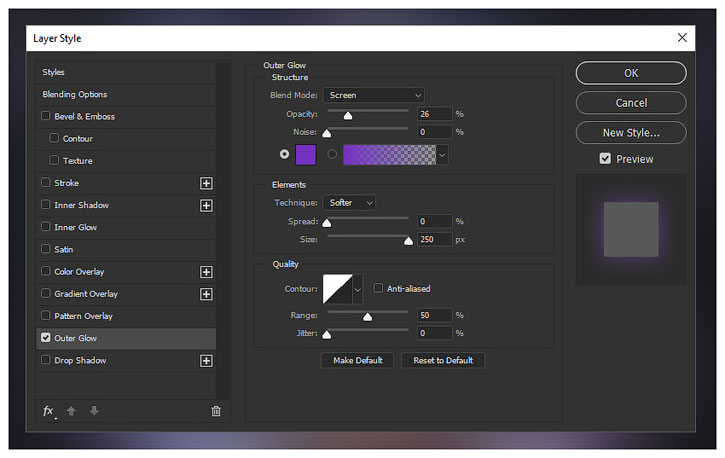Move effect up with arrow icon

pos(71,411)
